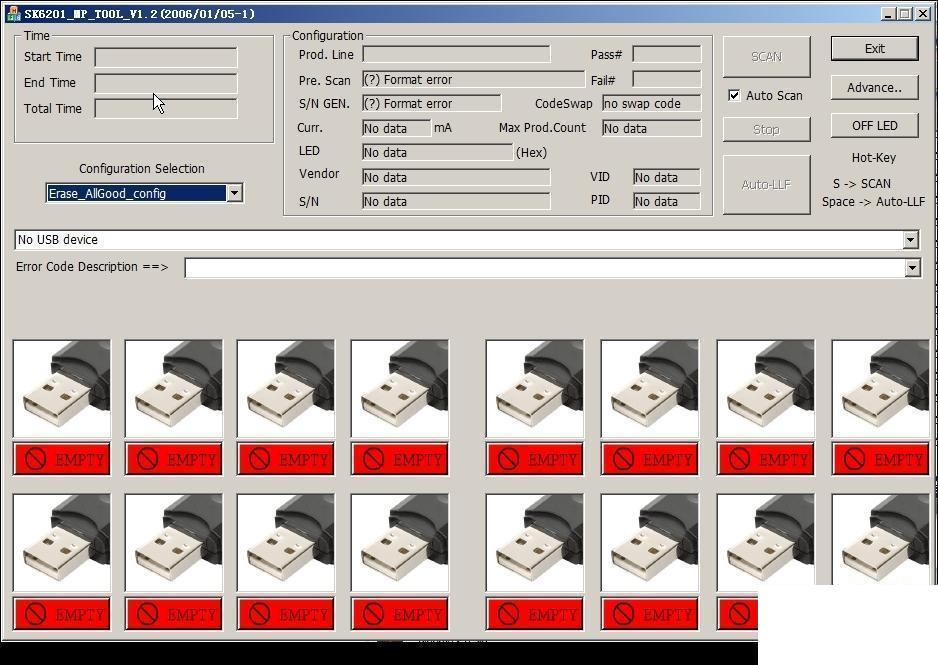Click the Exit button

(875, 48)
